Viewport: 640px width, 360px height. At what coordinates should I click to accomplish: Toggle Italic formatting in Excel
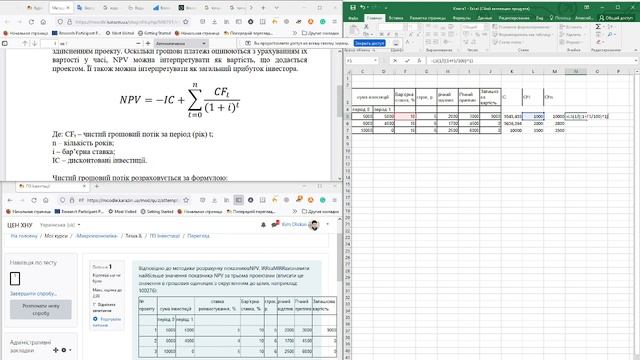pyautogui.click(x=388, y=34)
